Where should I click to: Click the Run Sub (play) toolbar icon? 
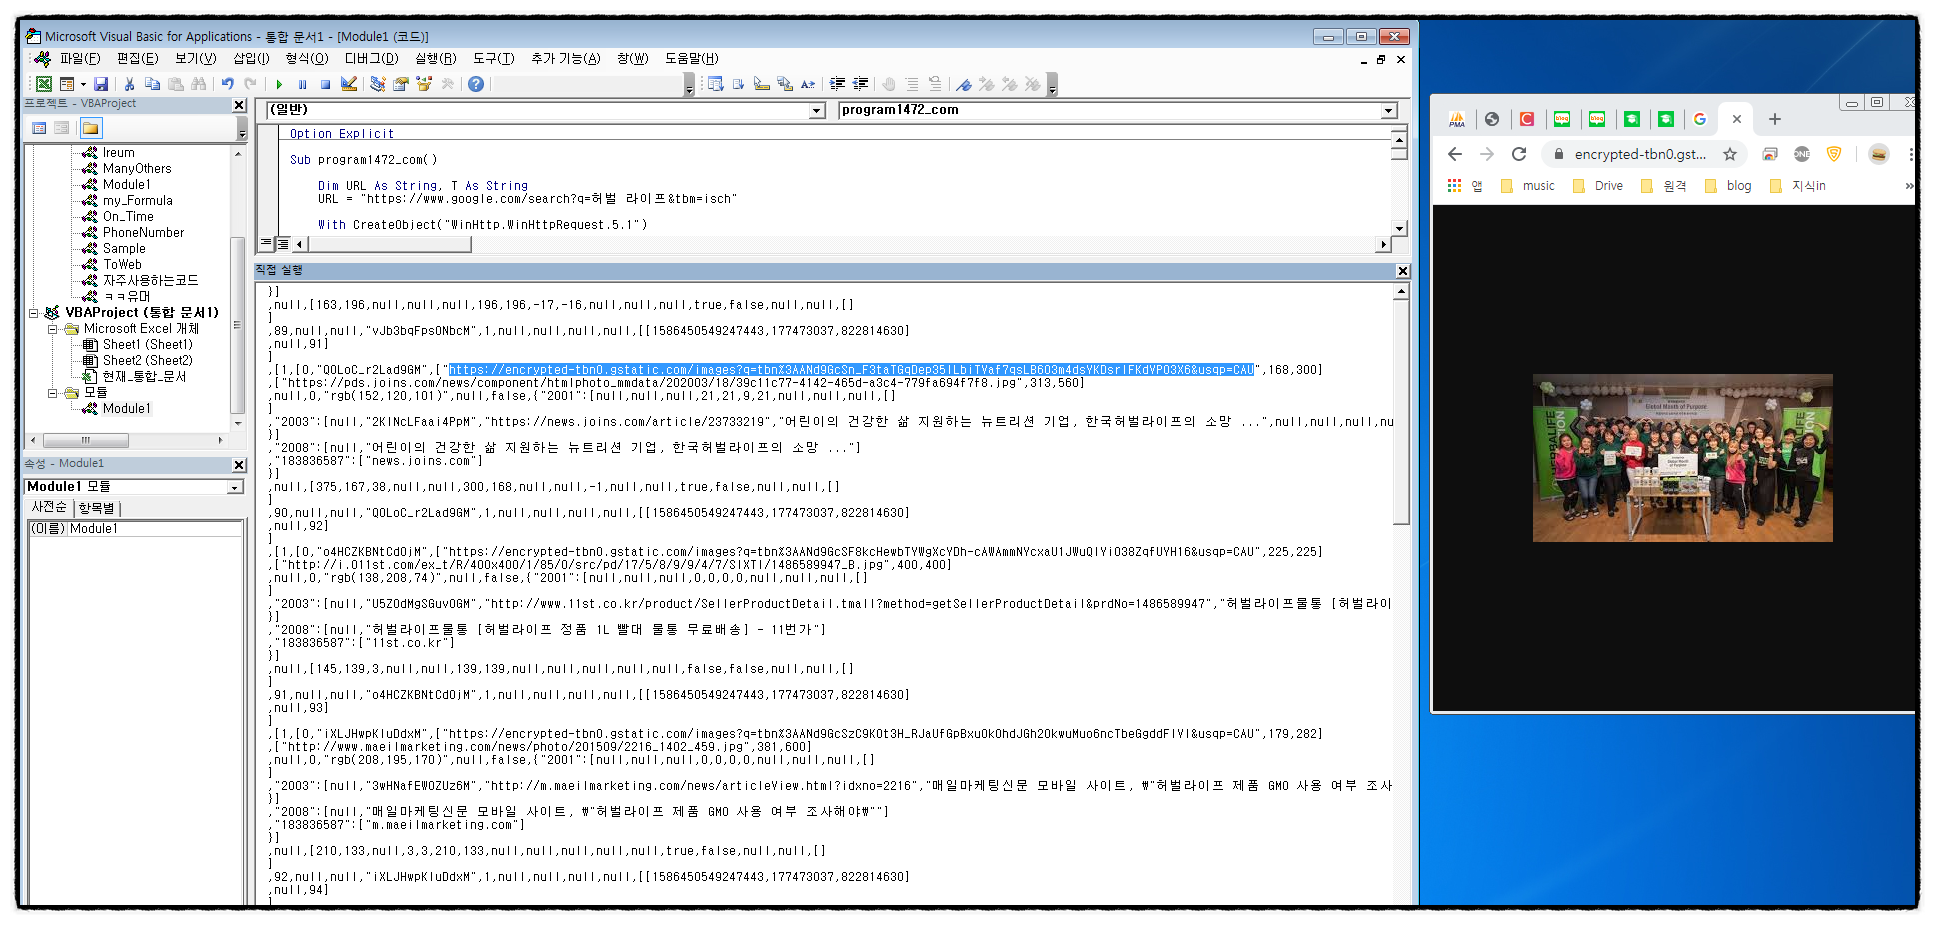point(280,85)
